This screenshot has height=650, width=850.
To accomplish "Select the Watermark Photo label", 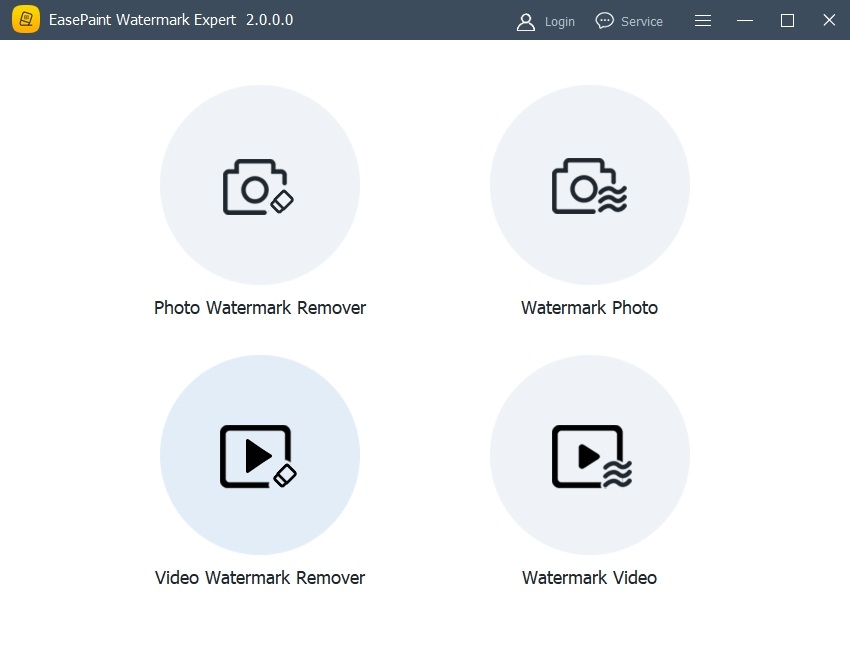I will pos(589,307).
